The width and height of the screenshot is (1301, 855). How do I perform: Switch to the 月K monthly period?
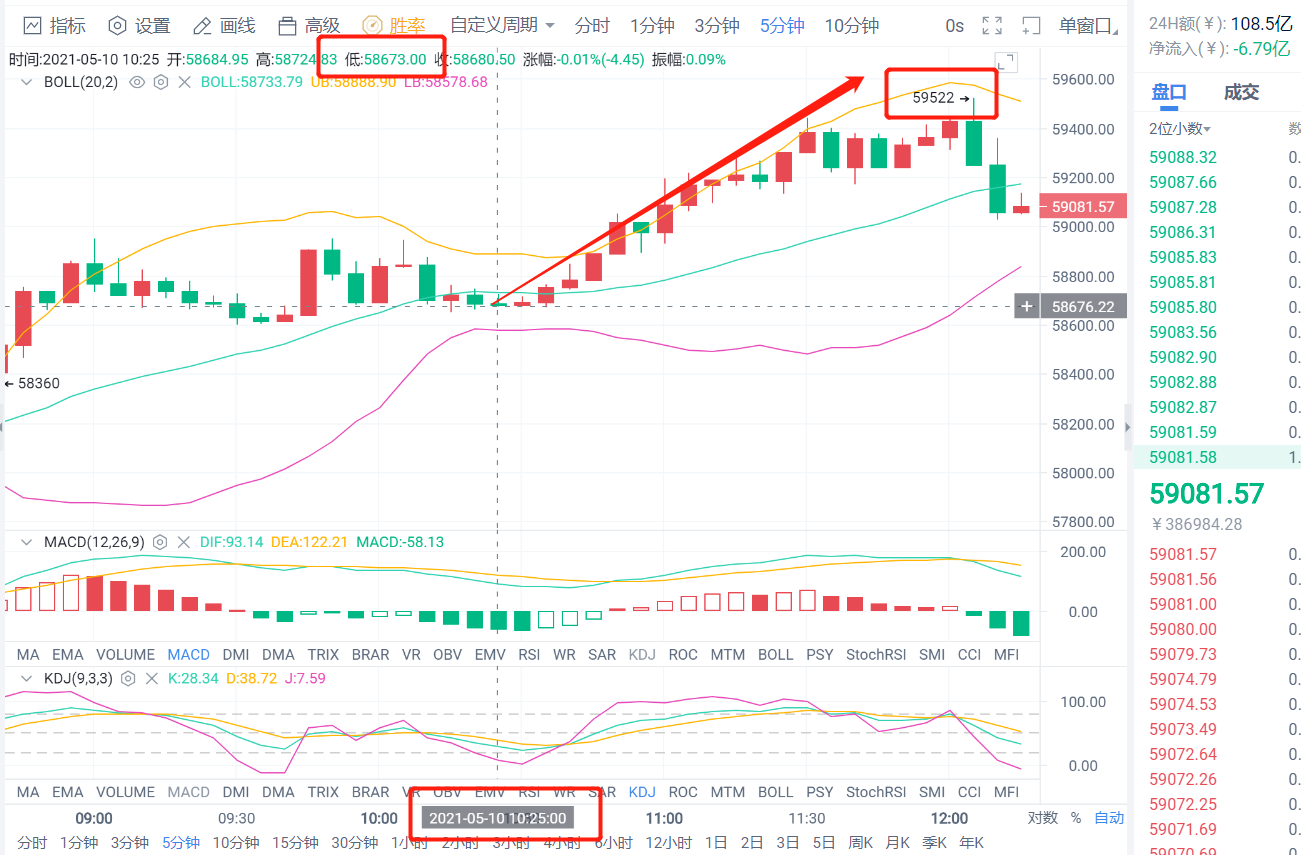(x=897, y=843)
